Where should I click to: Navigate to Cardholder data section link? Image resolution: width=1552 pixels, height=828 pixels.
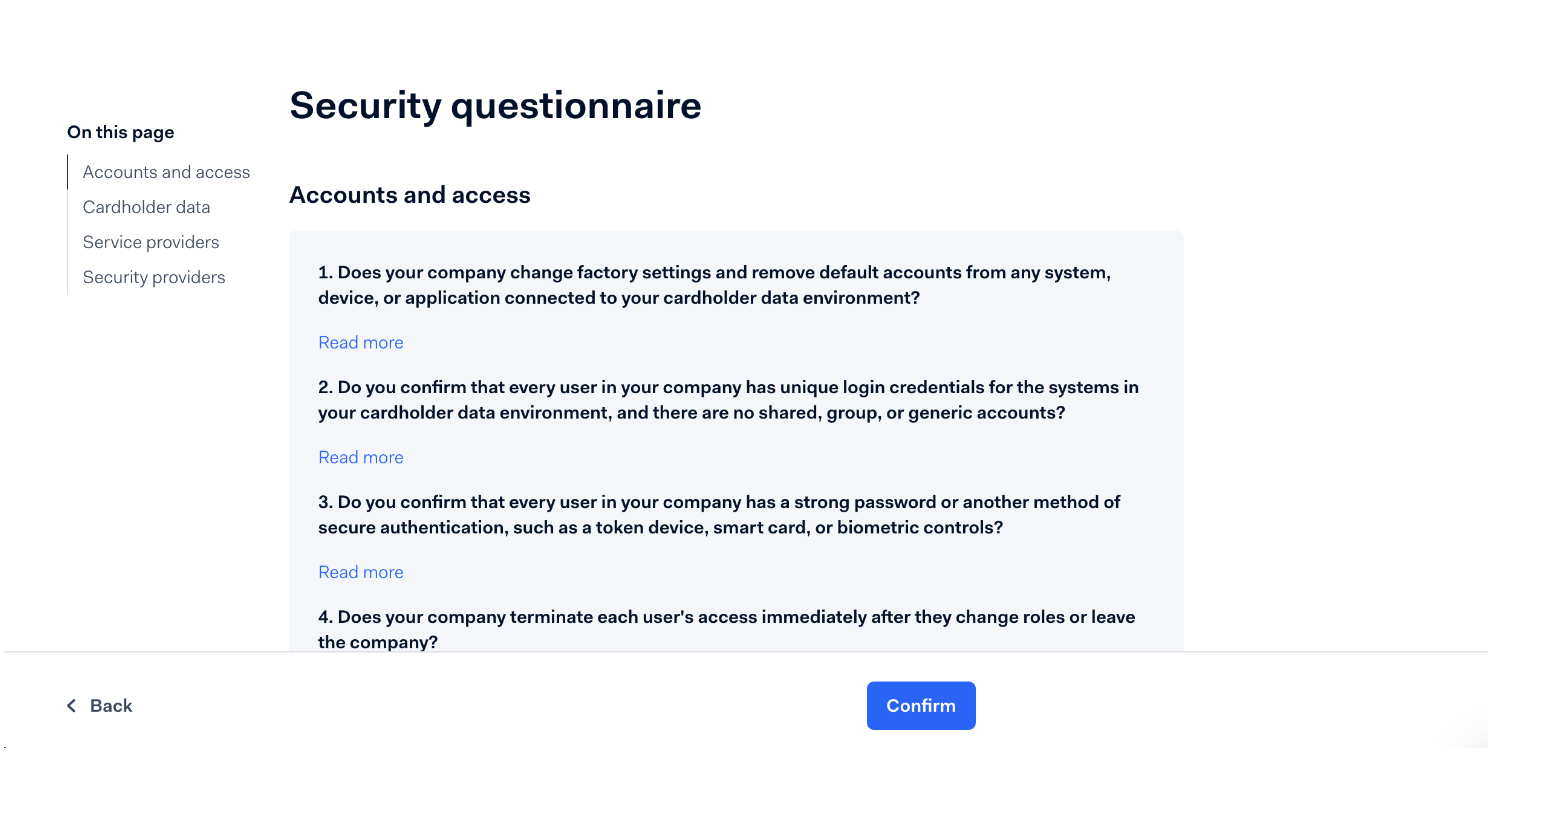pos(146,207)
